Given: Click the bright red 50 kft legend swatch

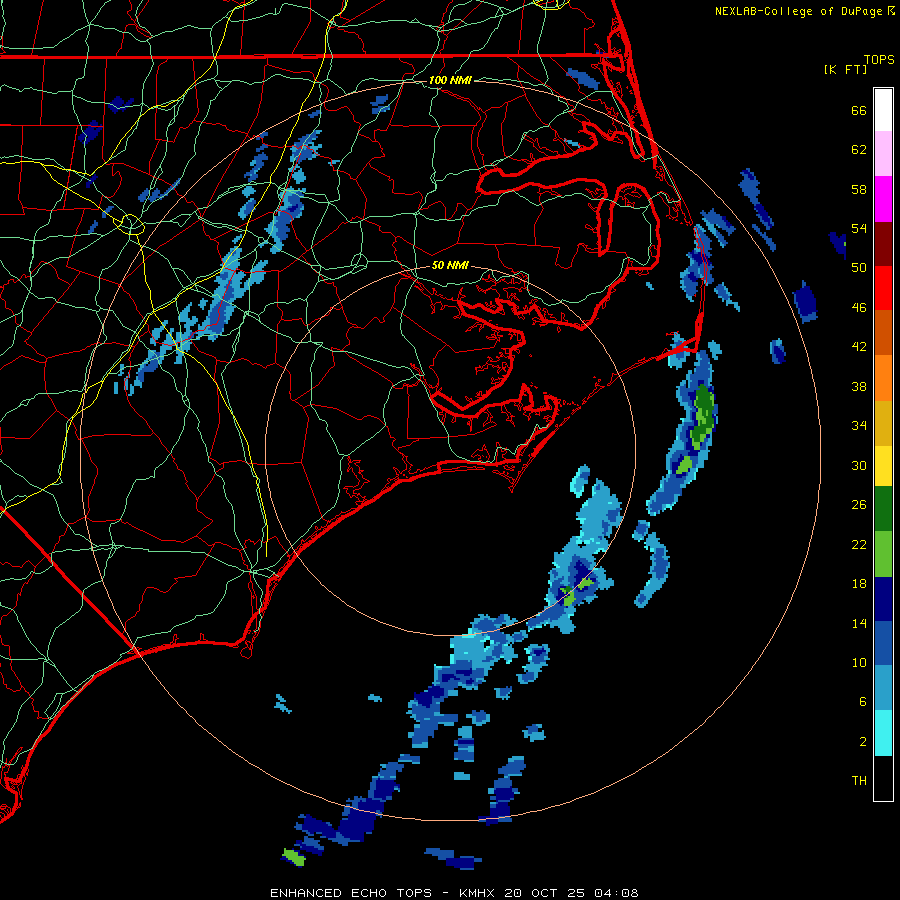Looking at the screenshot, I should tap(883, 288).
